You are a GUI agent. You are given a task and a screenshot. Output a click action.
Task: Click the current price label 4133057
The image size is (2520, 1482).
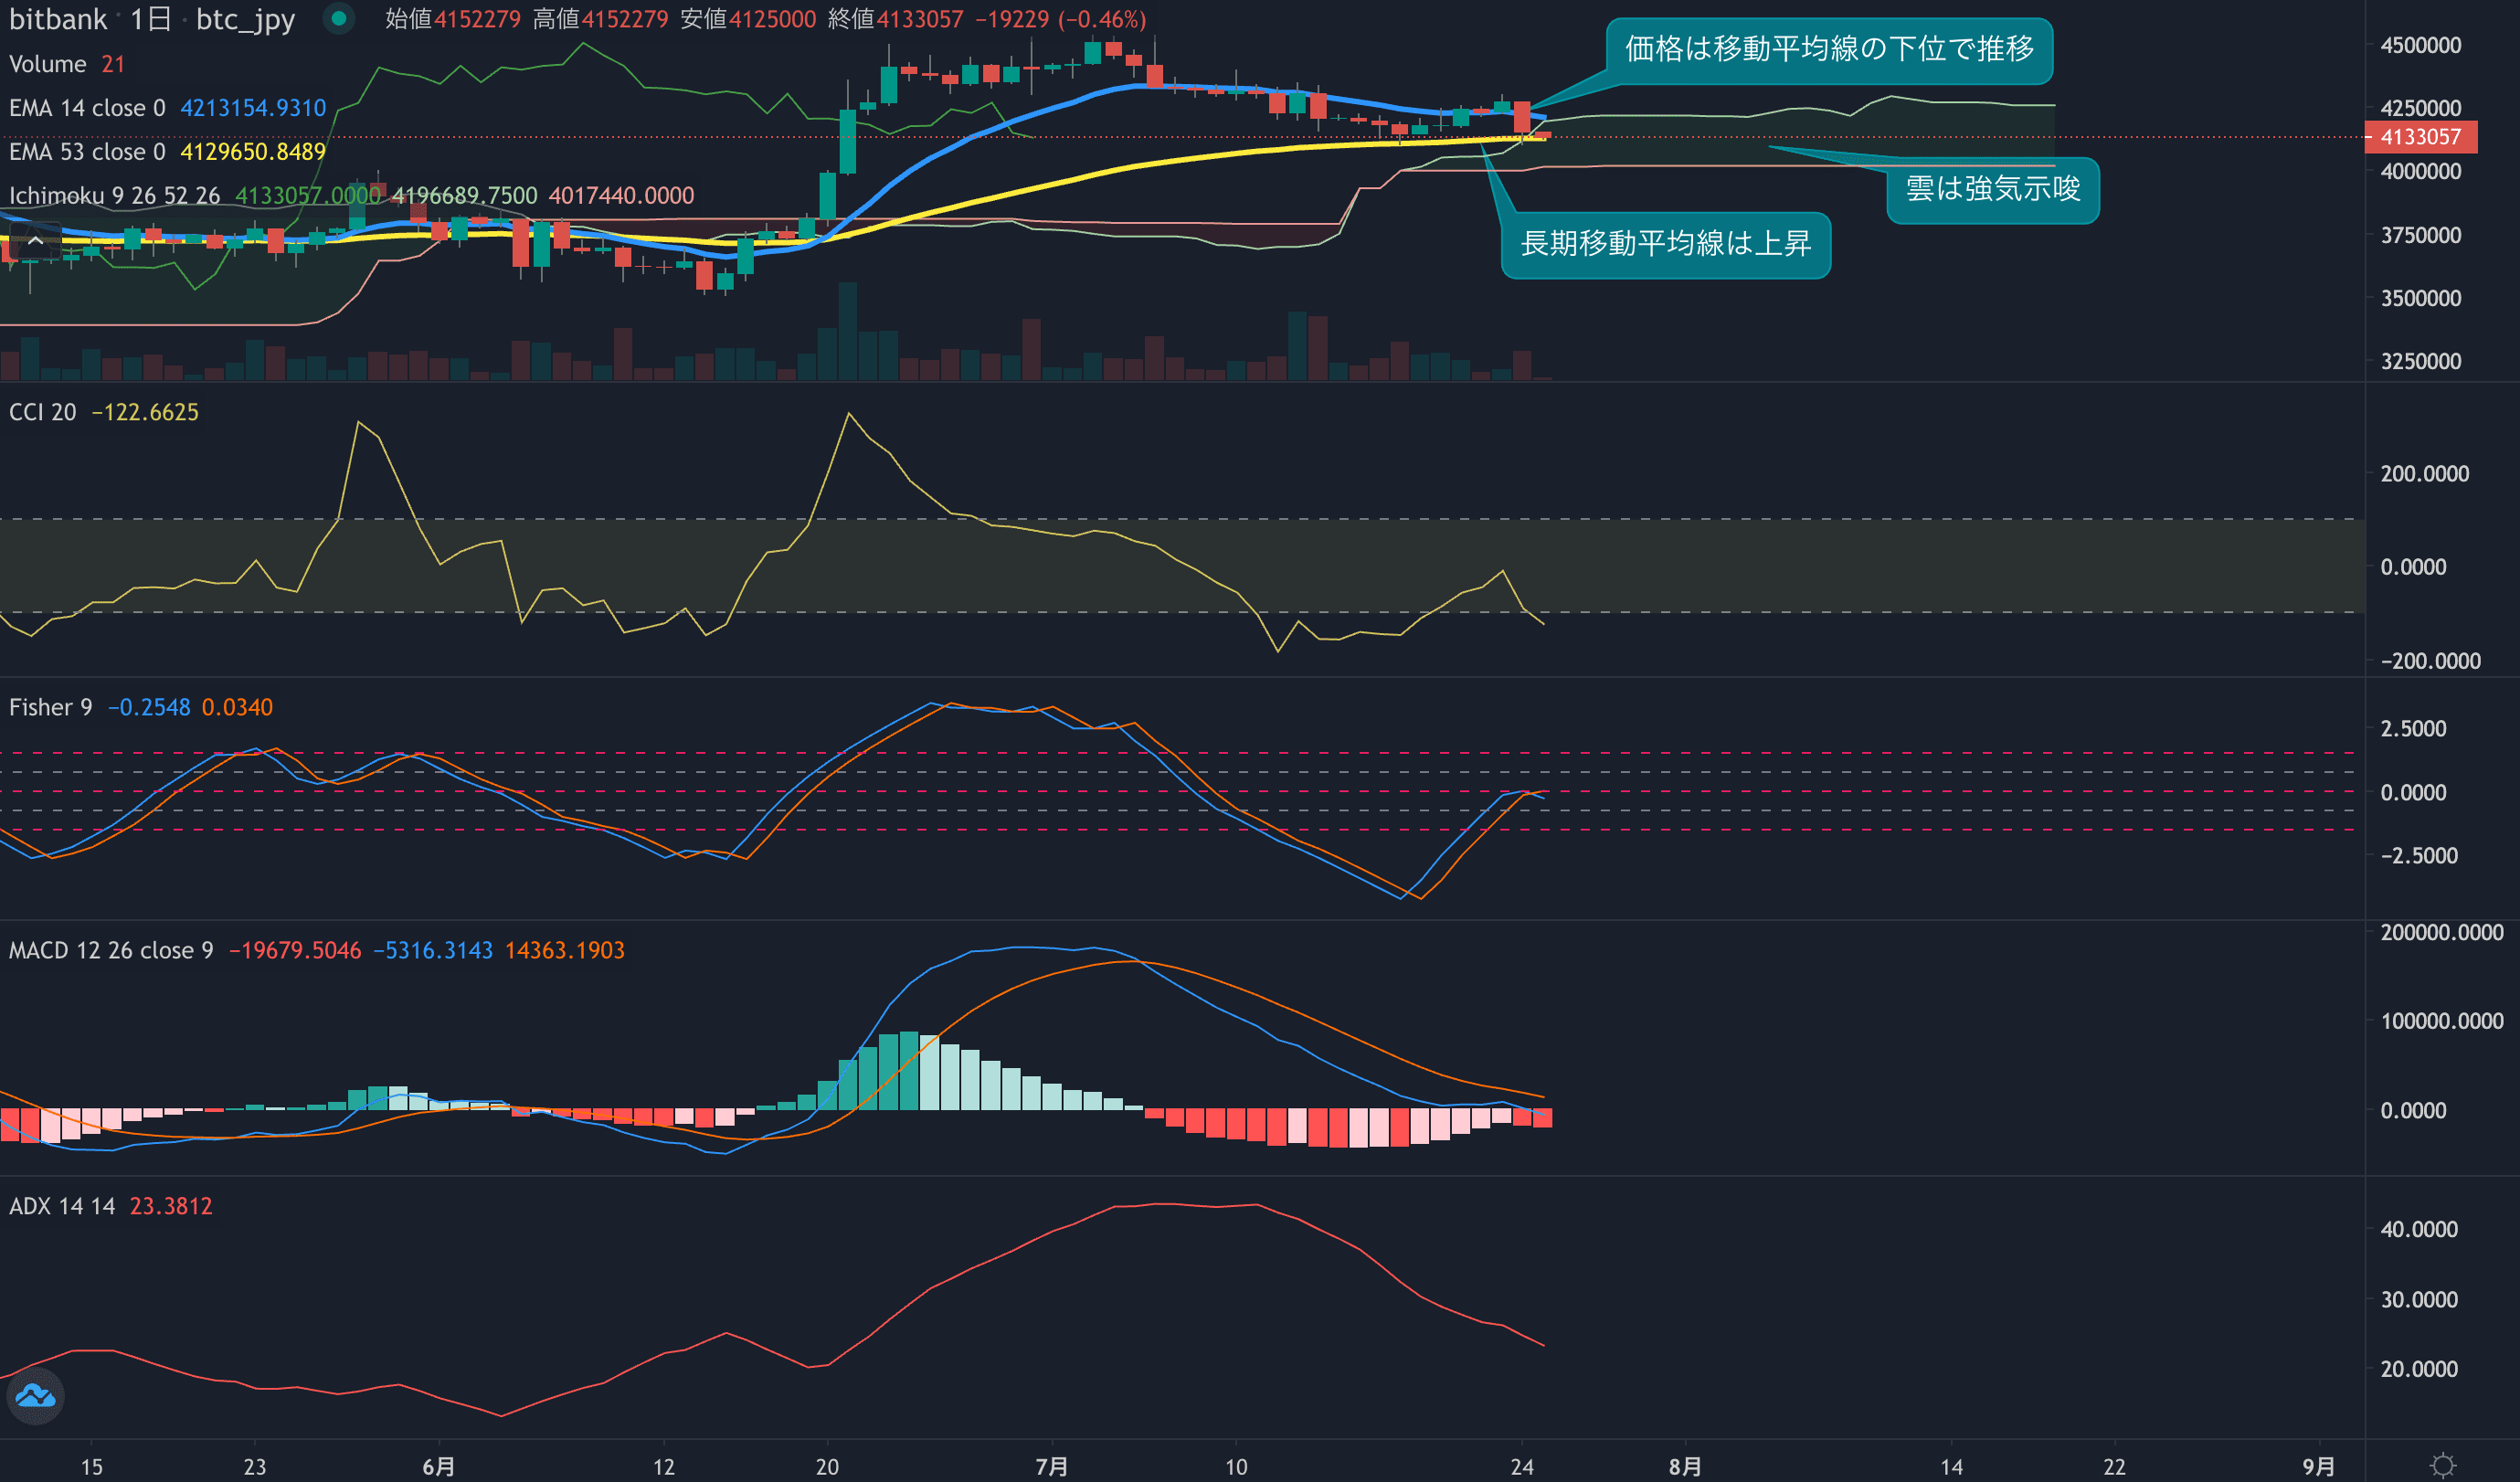pos(2420,137)
